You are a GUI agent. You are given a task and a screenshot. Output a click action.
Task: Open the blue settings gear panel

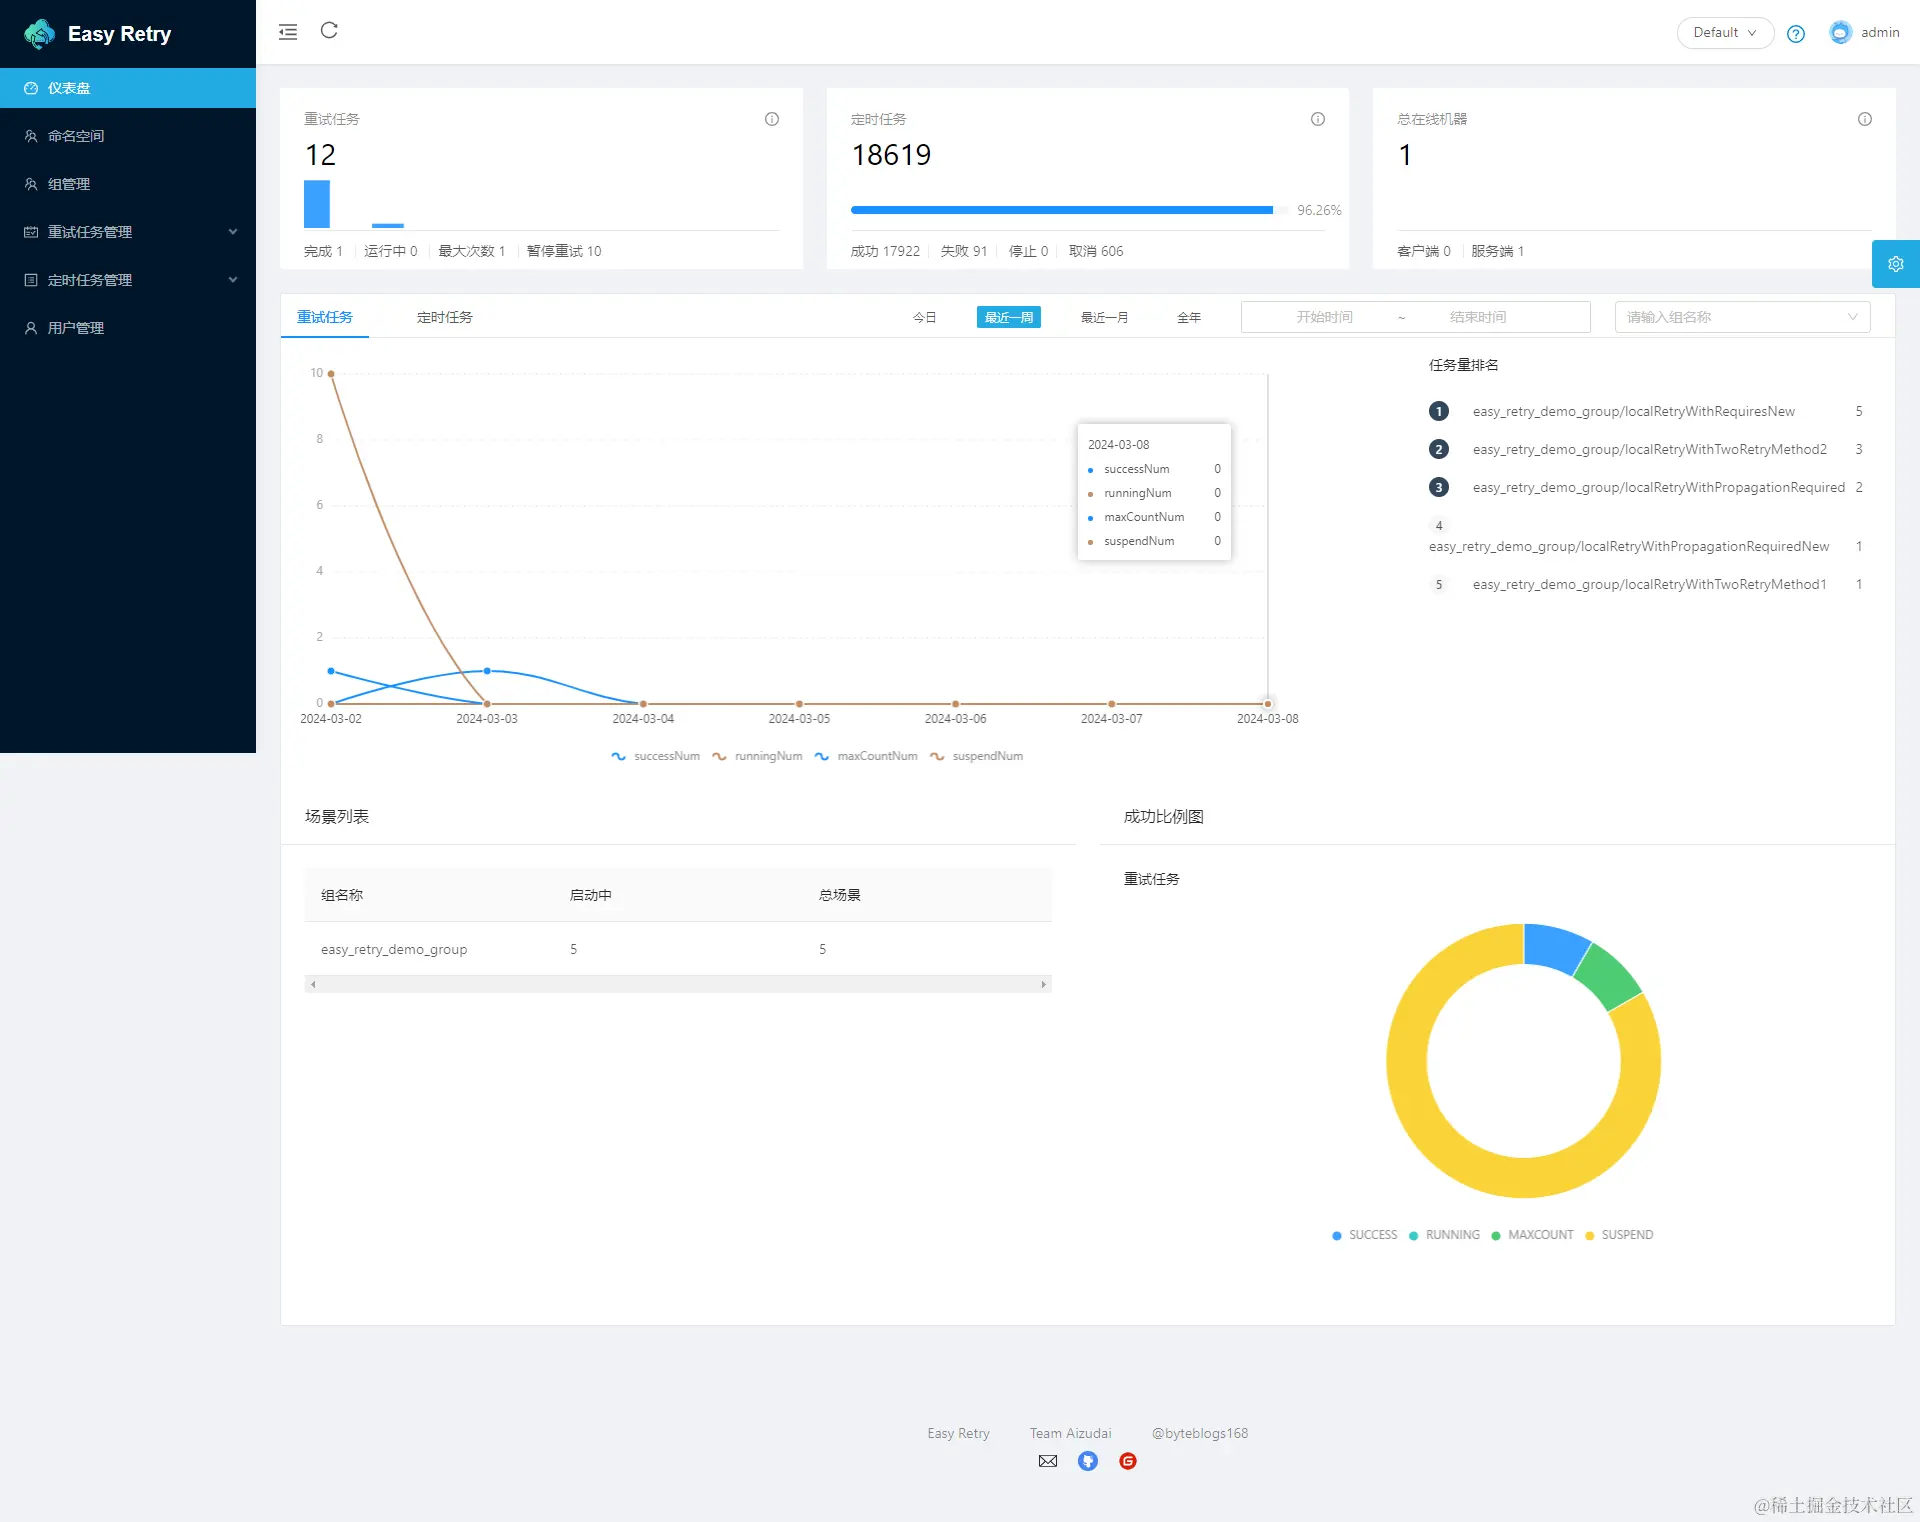[x=1895, y=264]
